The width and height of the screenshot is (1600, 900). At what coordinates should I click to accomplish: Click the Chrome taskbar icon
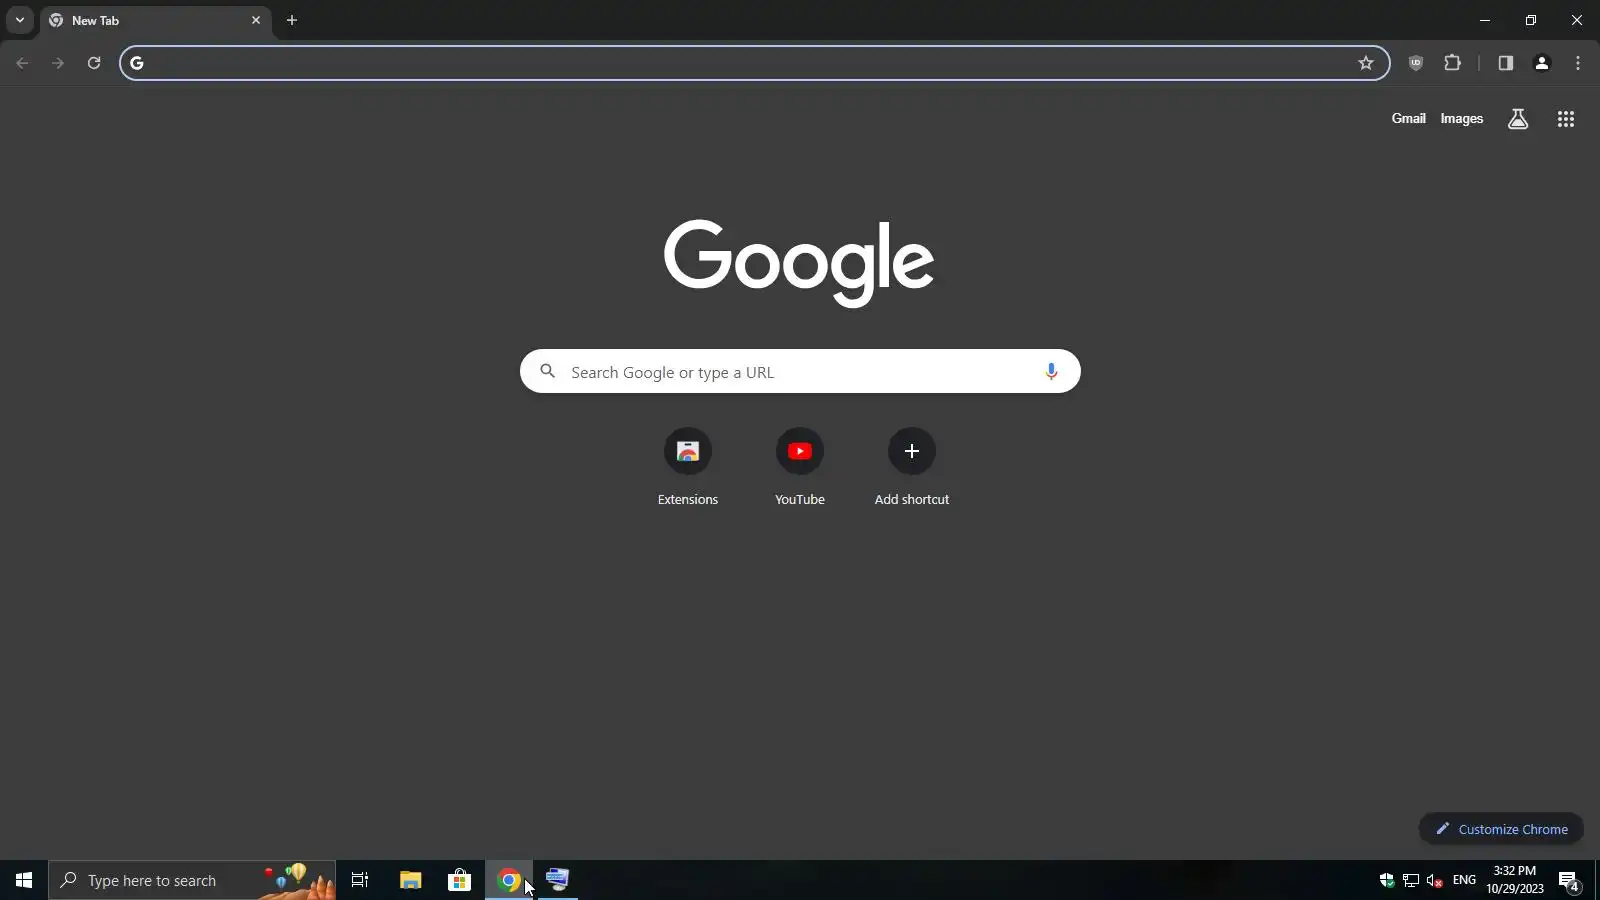coord(509,880)
